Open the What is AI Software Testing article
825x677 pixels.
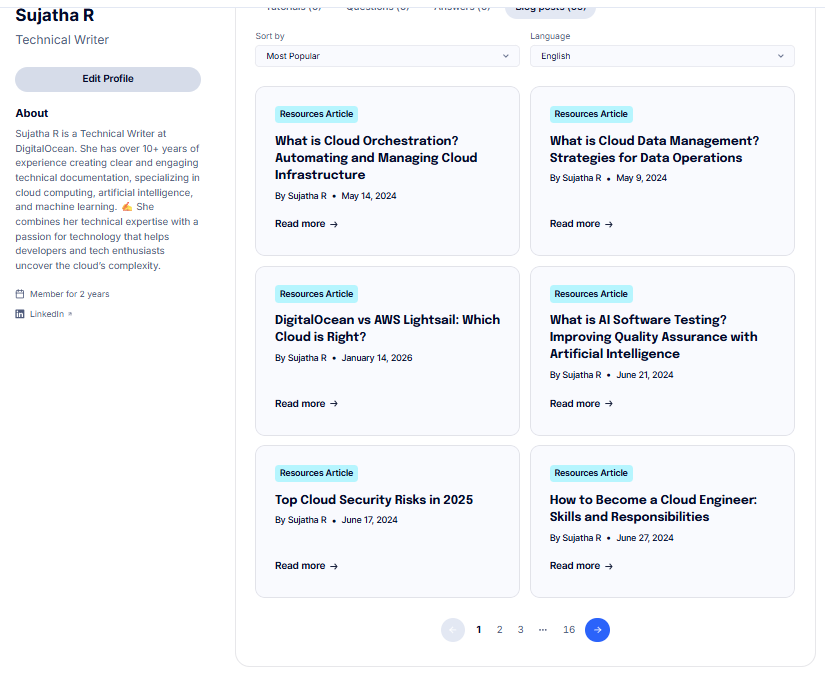point(653,337)
